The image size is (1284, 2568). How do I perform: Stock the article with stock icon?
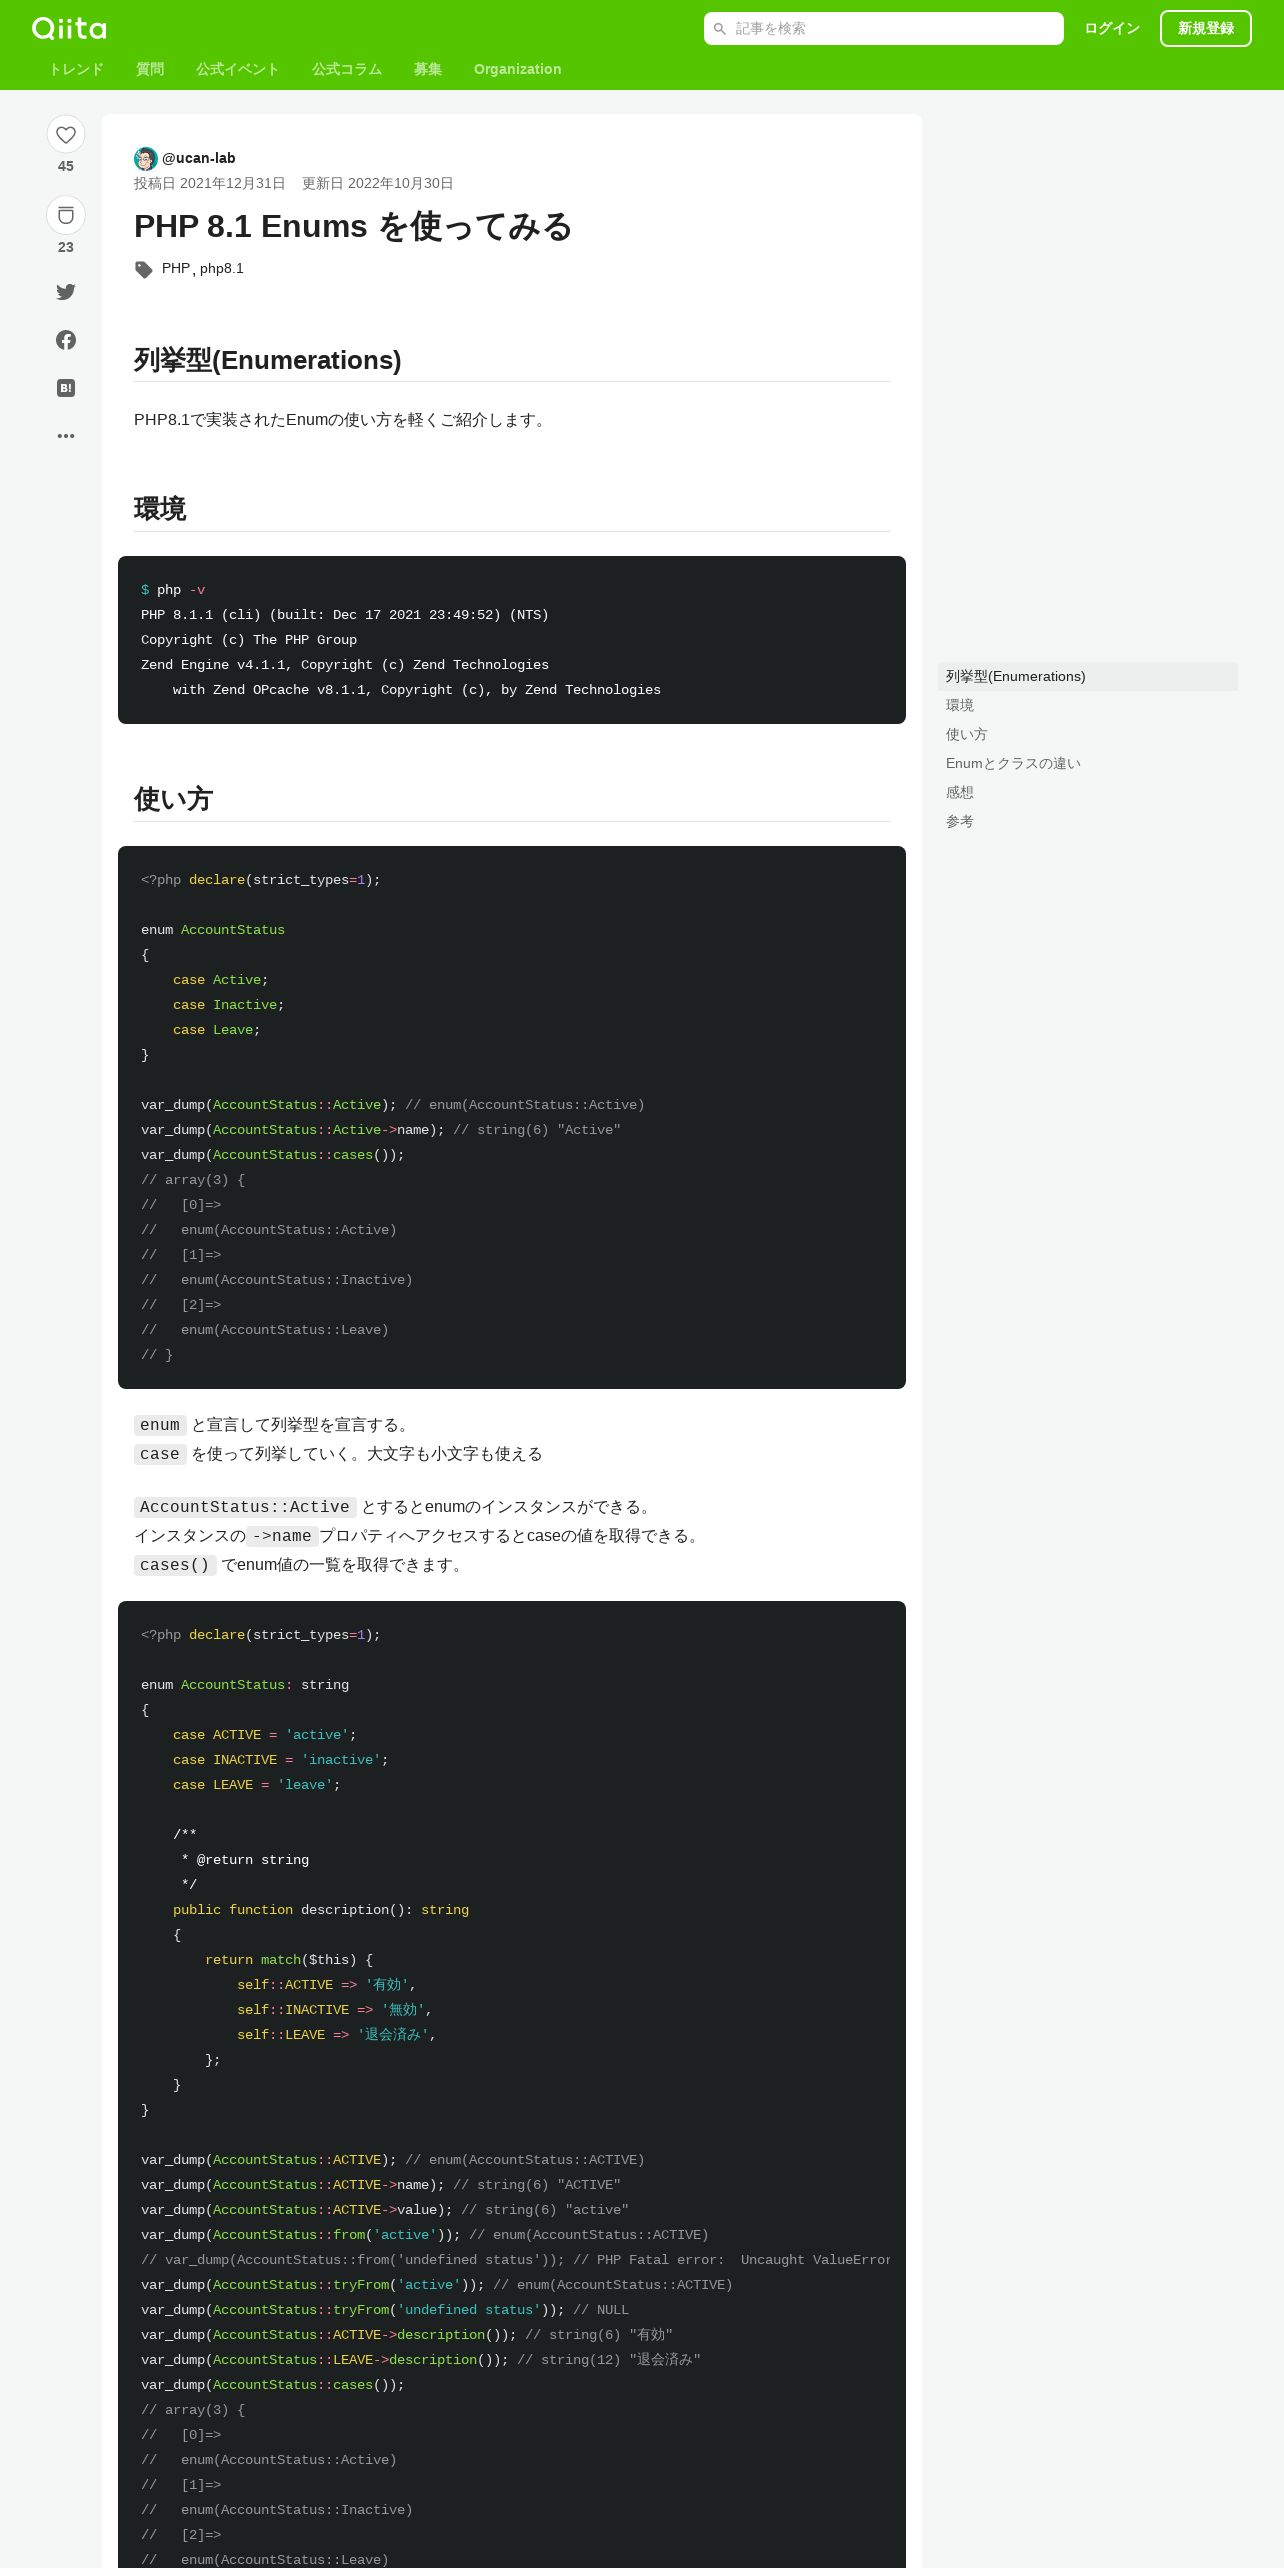tap(66, 215)
